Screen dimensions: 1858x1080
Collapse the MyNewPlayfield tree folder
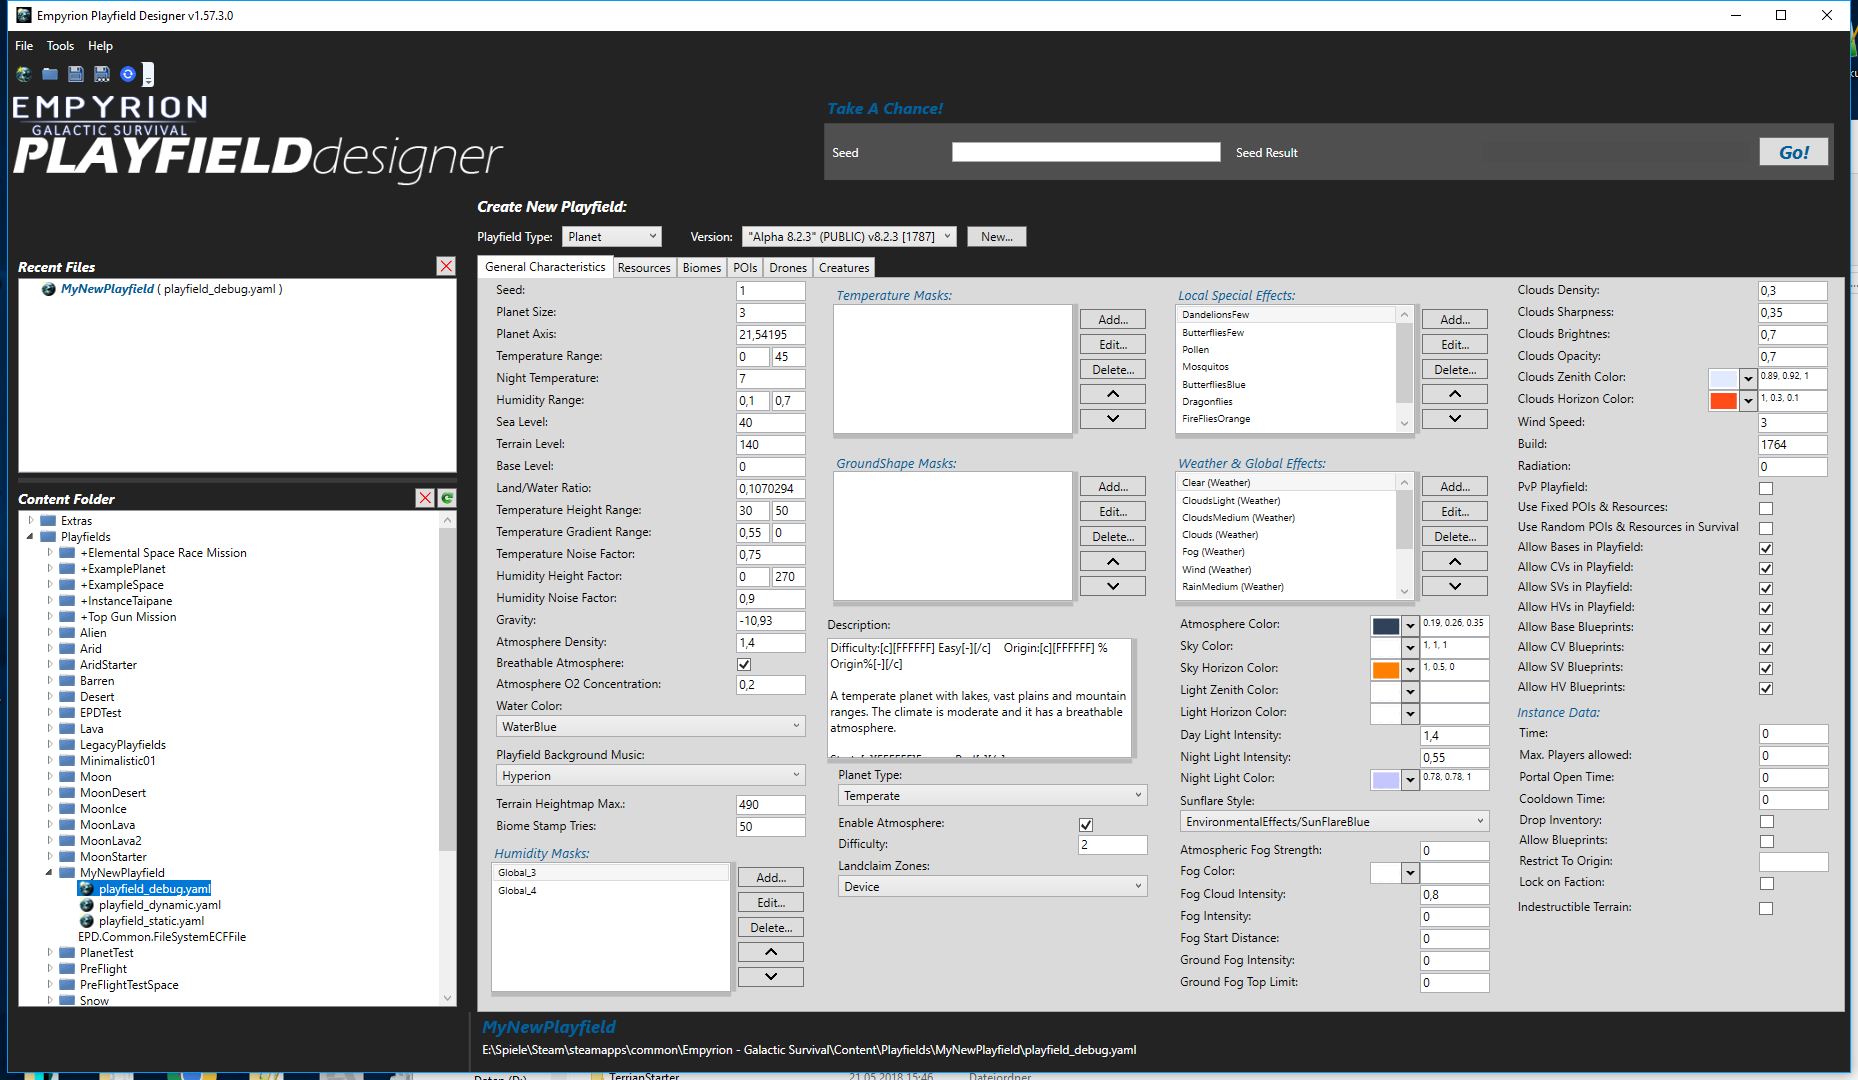tap(49, 873)
